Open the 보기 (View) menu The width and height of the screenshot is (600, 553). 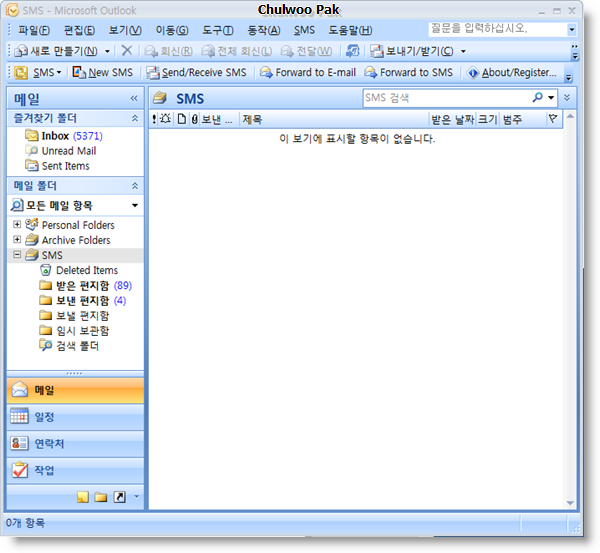pos(125,30)
